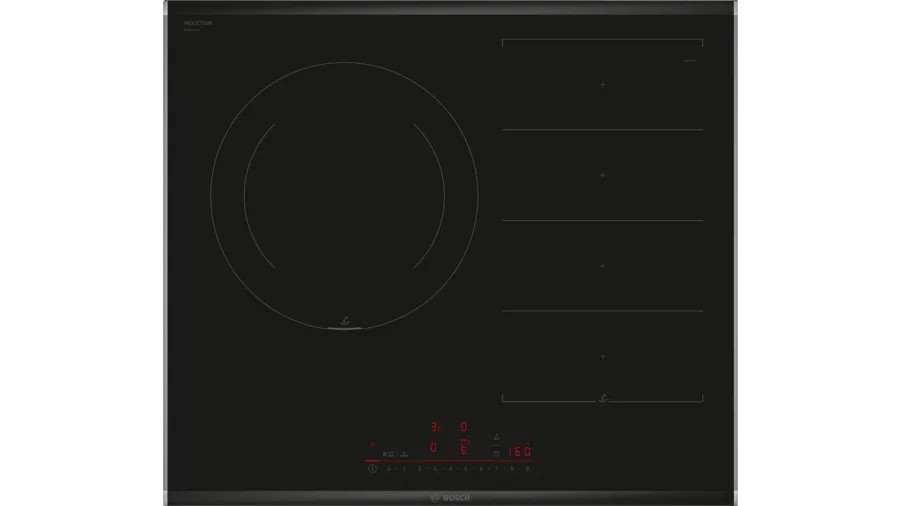Viewport: 900px width, 506px height.
Task: Set power level 5 on the slider scale
Action: (465, 468)
